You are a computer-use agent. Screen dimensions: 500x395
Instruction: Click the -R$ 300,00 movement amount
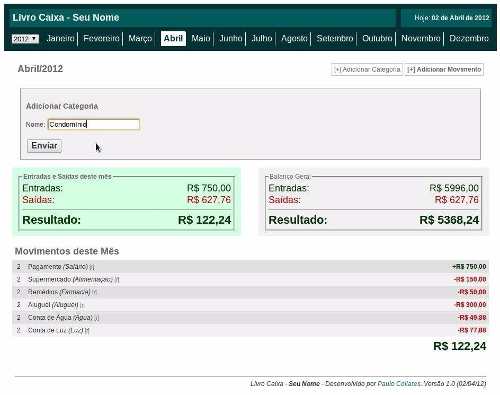[x=470, y=305]
